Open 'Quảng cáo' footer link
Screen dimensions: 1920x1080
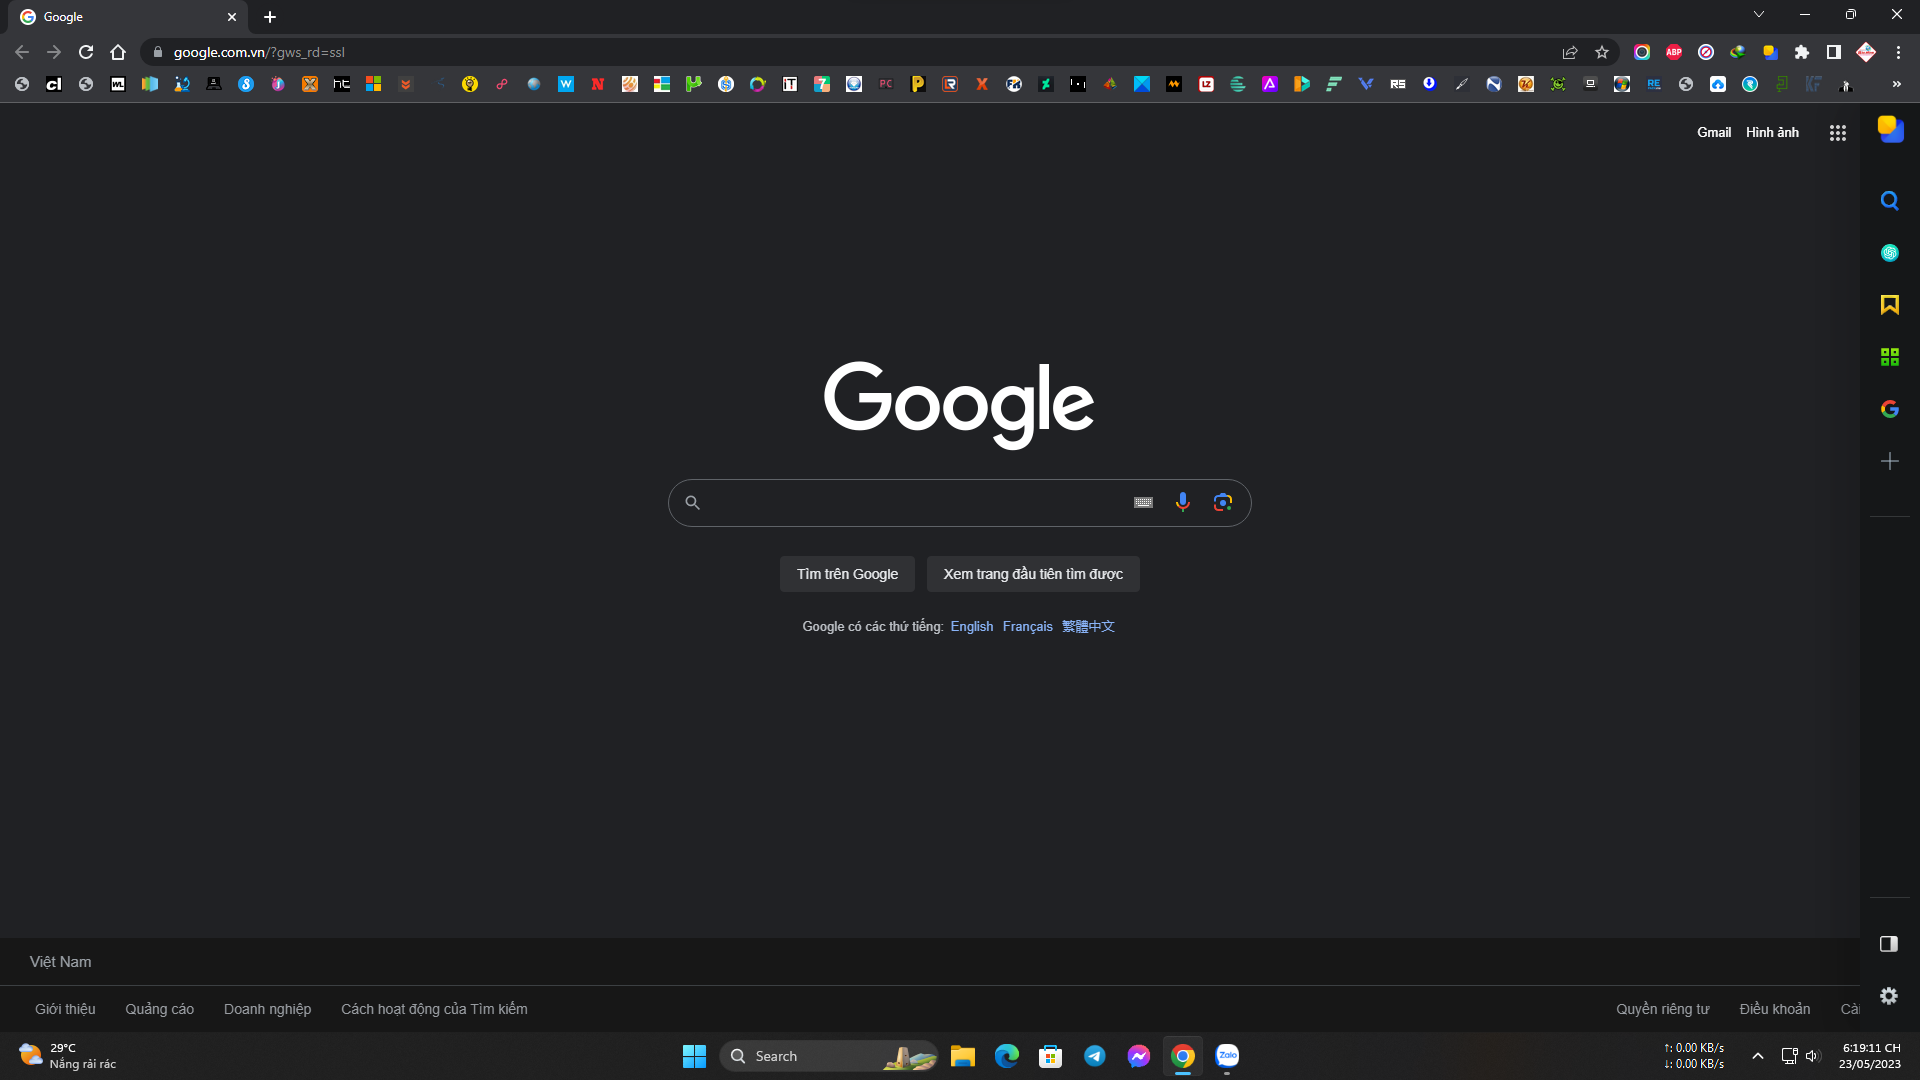point(159,1009)
